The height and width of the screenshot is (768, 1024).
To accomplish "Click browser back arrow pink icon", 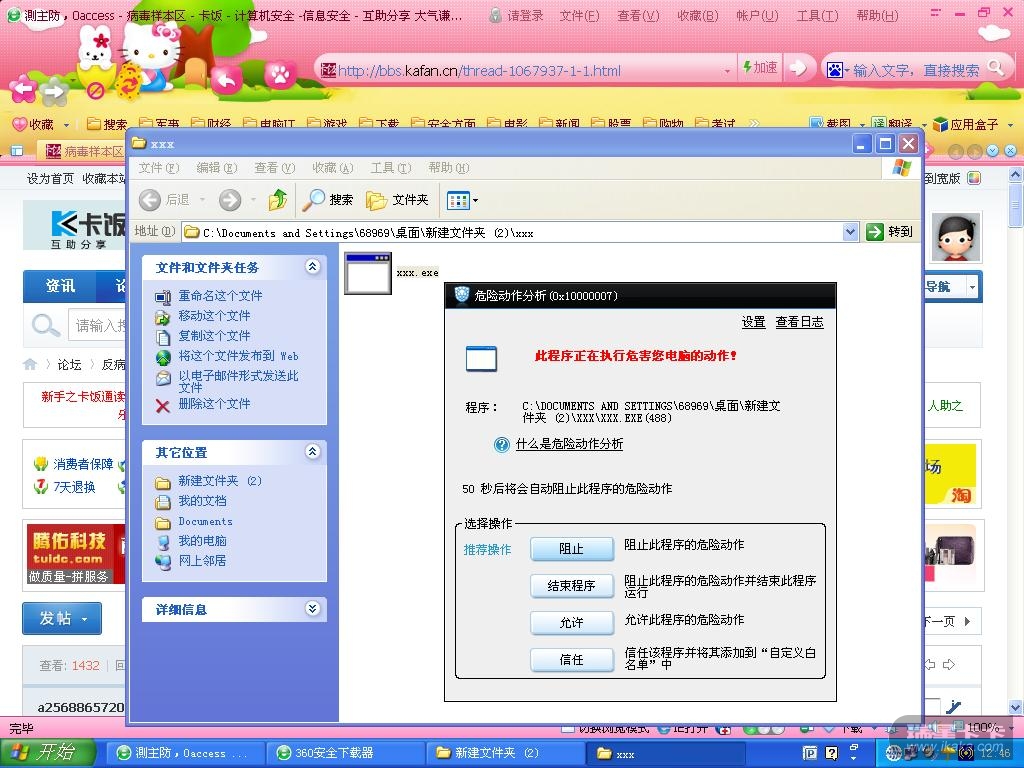I will [22, 89].
